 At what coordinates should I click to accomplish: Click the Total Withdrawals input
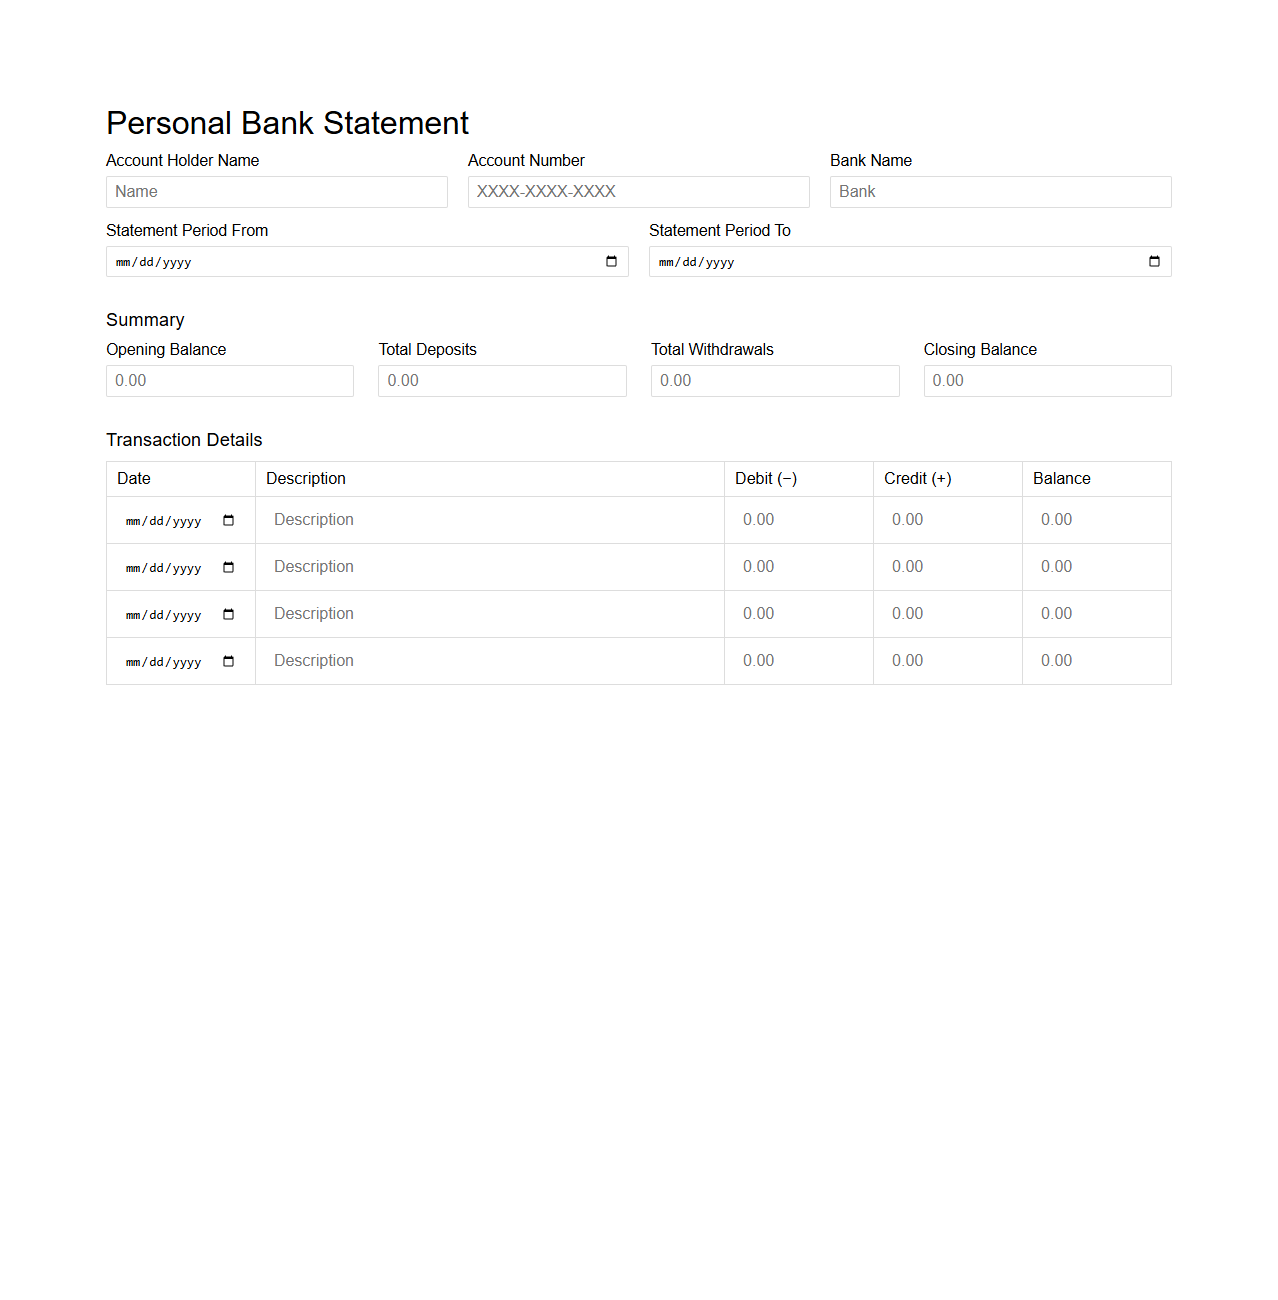point(775,380)
